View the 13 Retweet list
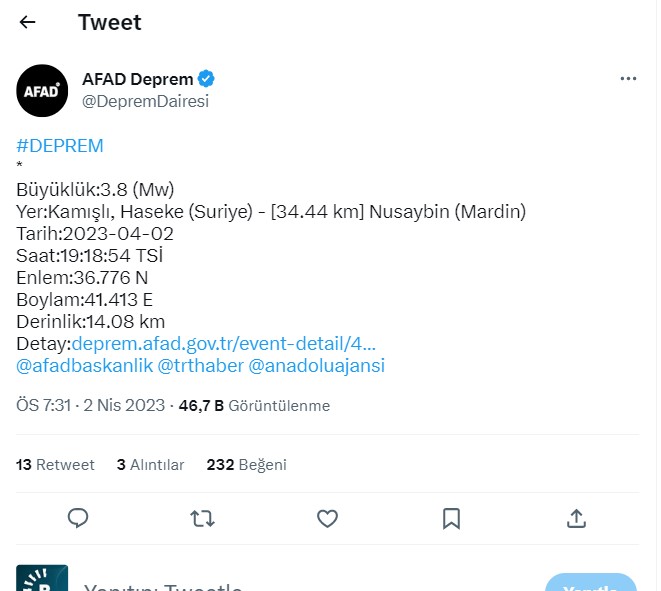 click(x=56, y=465)
